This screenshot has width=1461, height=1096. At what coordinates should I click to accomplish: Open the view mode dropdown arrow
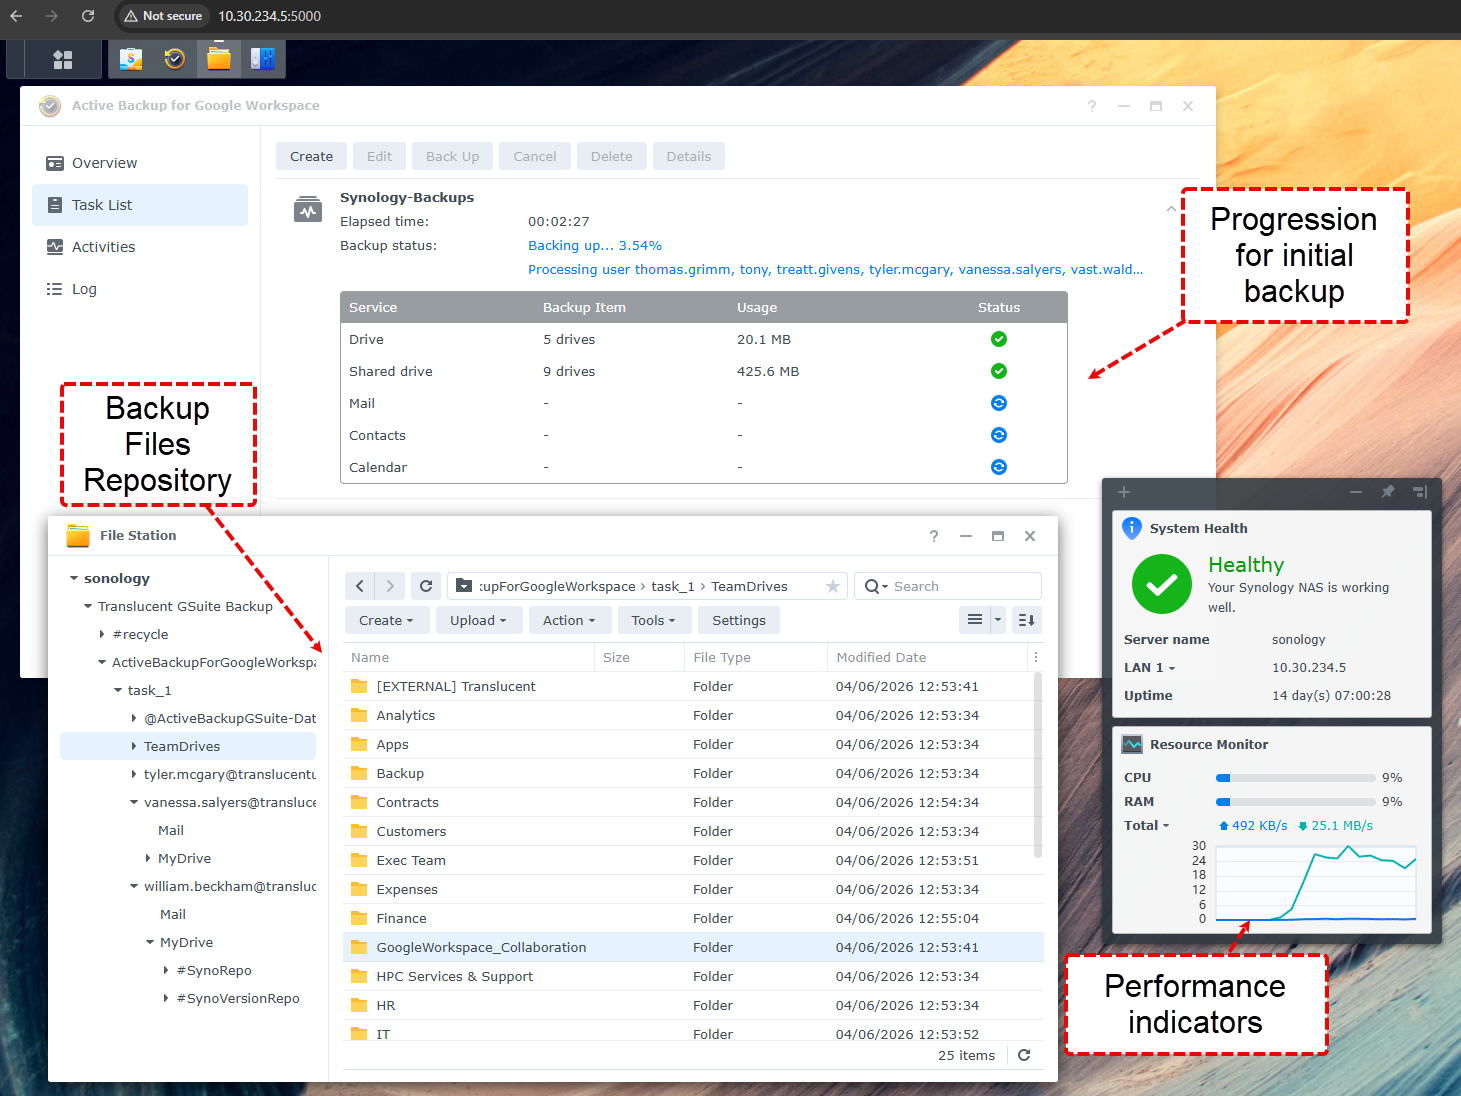[x=997, y=620]
